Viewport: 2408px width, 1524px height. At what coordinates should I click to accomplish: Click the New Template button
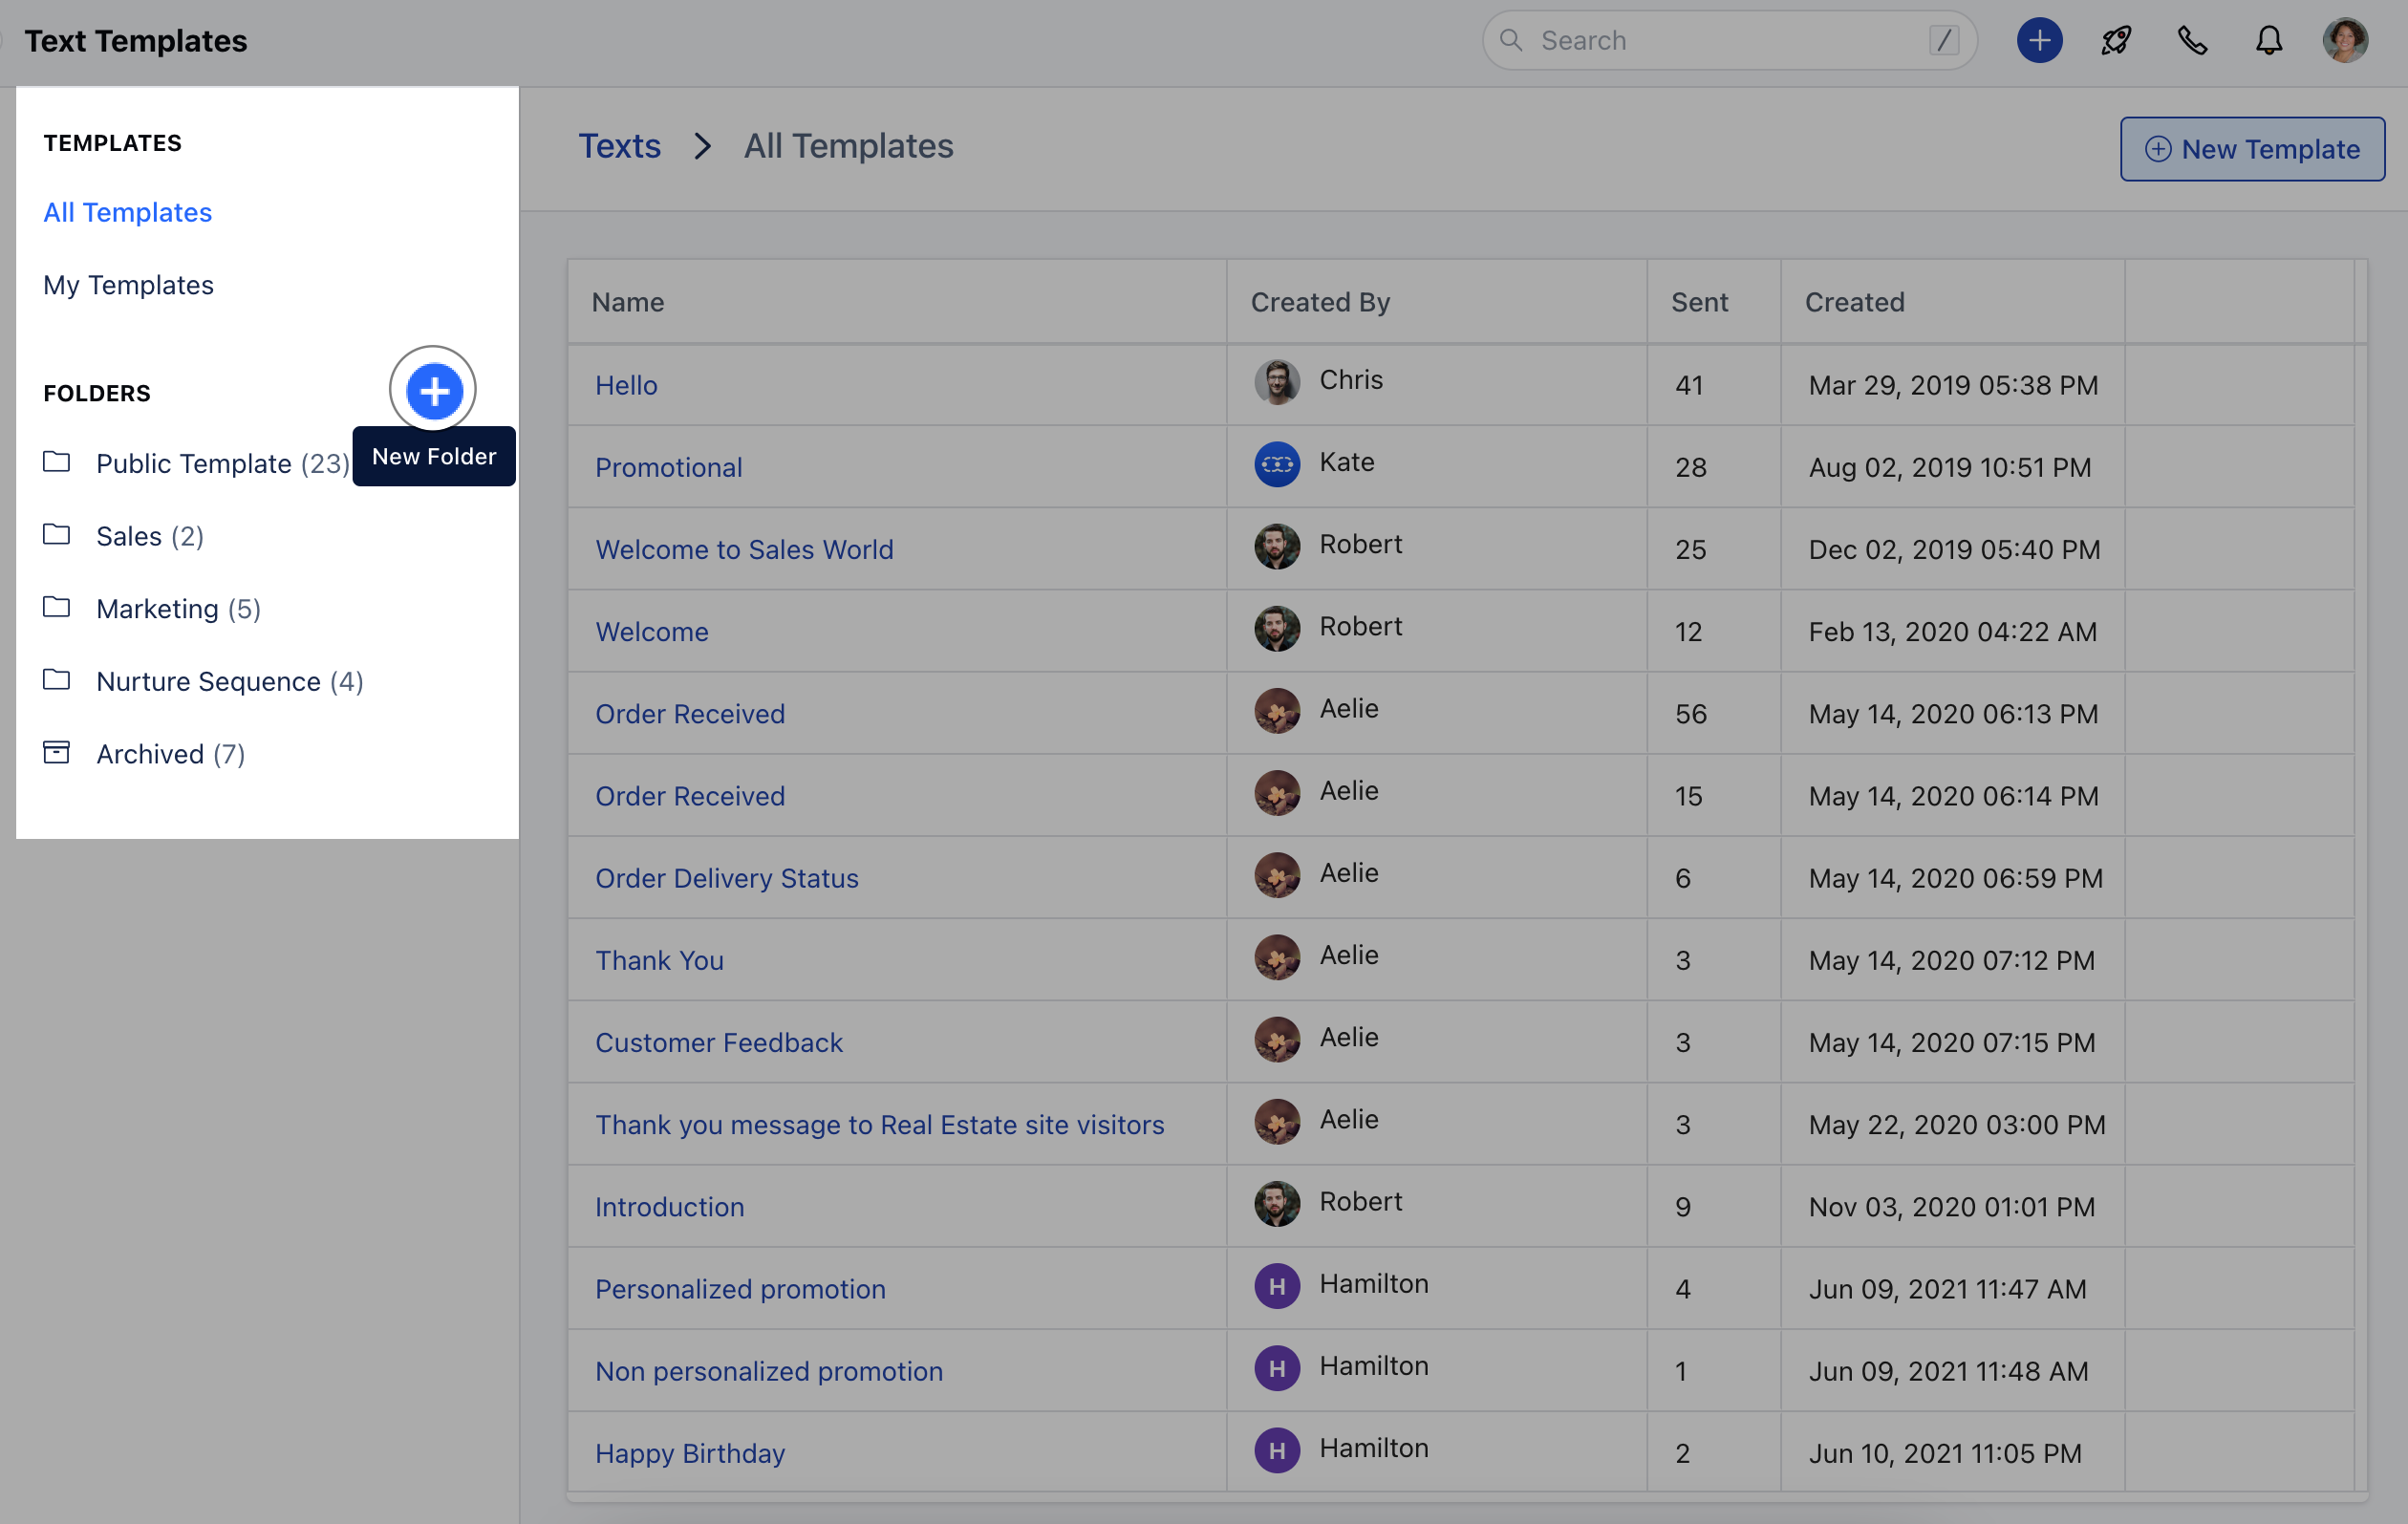click(2251, 149)
